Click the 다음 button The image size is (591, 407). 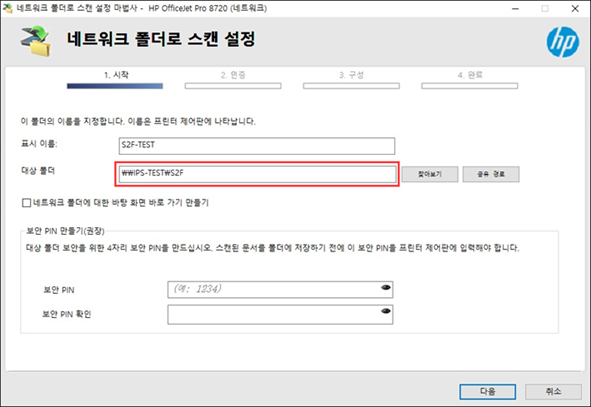(487, 392)
